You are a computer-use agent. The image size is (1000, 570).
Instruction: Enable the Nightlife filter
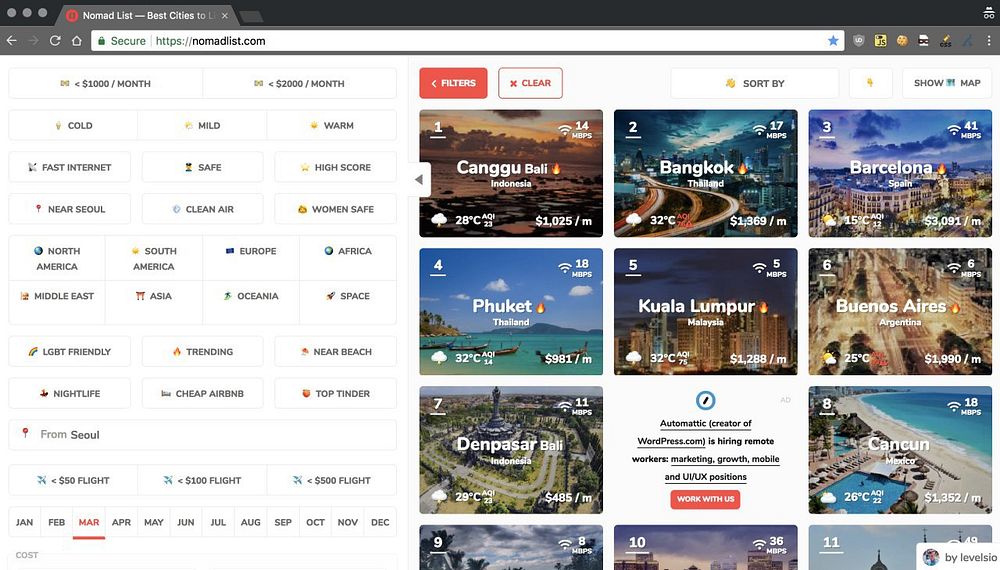pyautogui.click(x=70, y=393)
